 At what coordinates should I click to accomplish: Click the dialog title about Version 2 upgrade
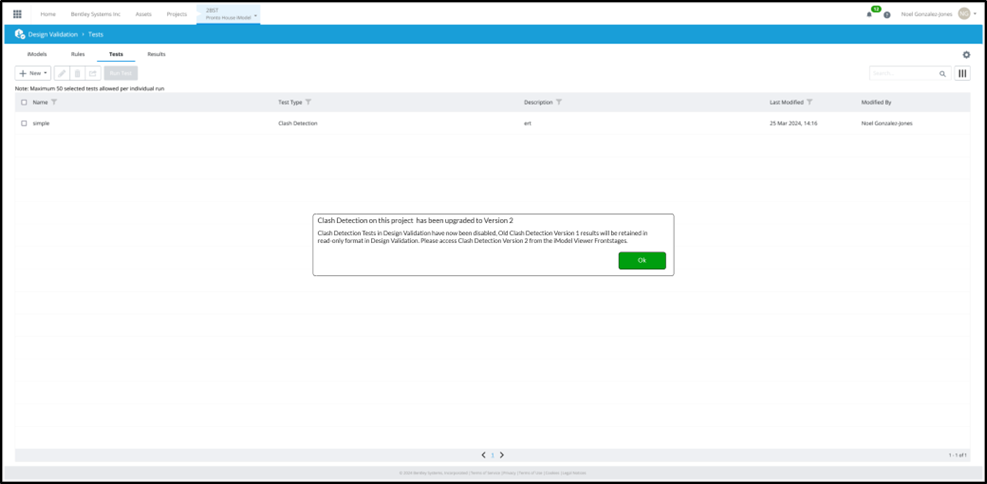[x=415, y=221]
